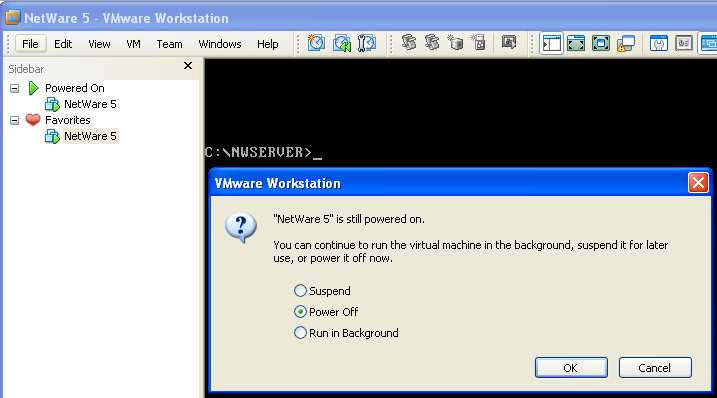Select NetWare 5 text under Favorites
This screenshot has width=717, height=398.
pos(91,136)
